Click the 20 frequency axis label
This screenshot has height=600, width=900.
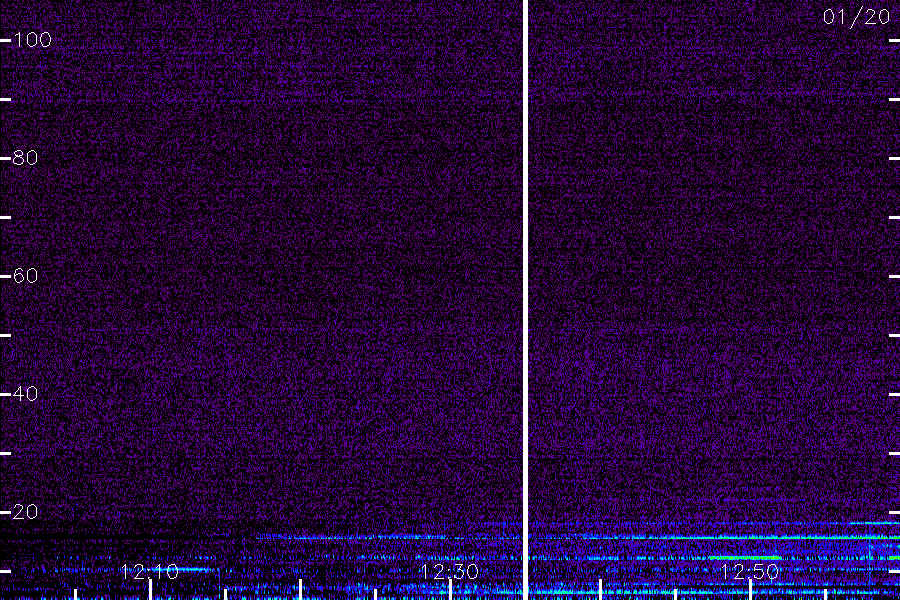[x=25, y=512]
